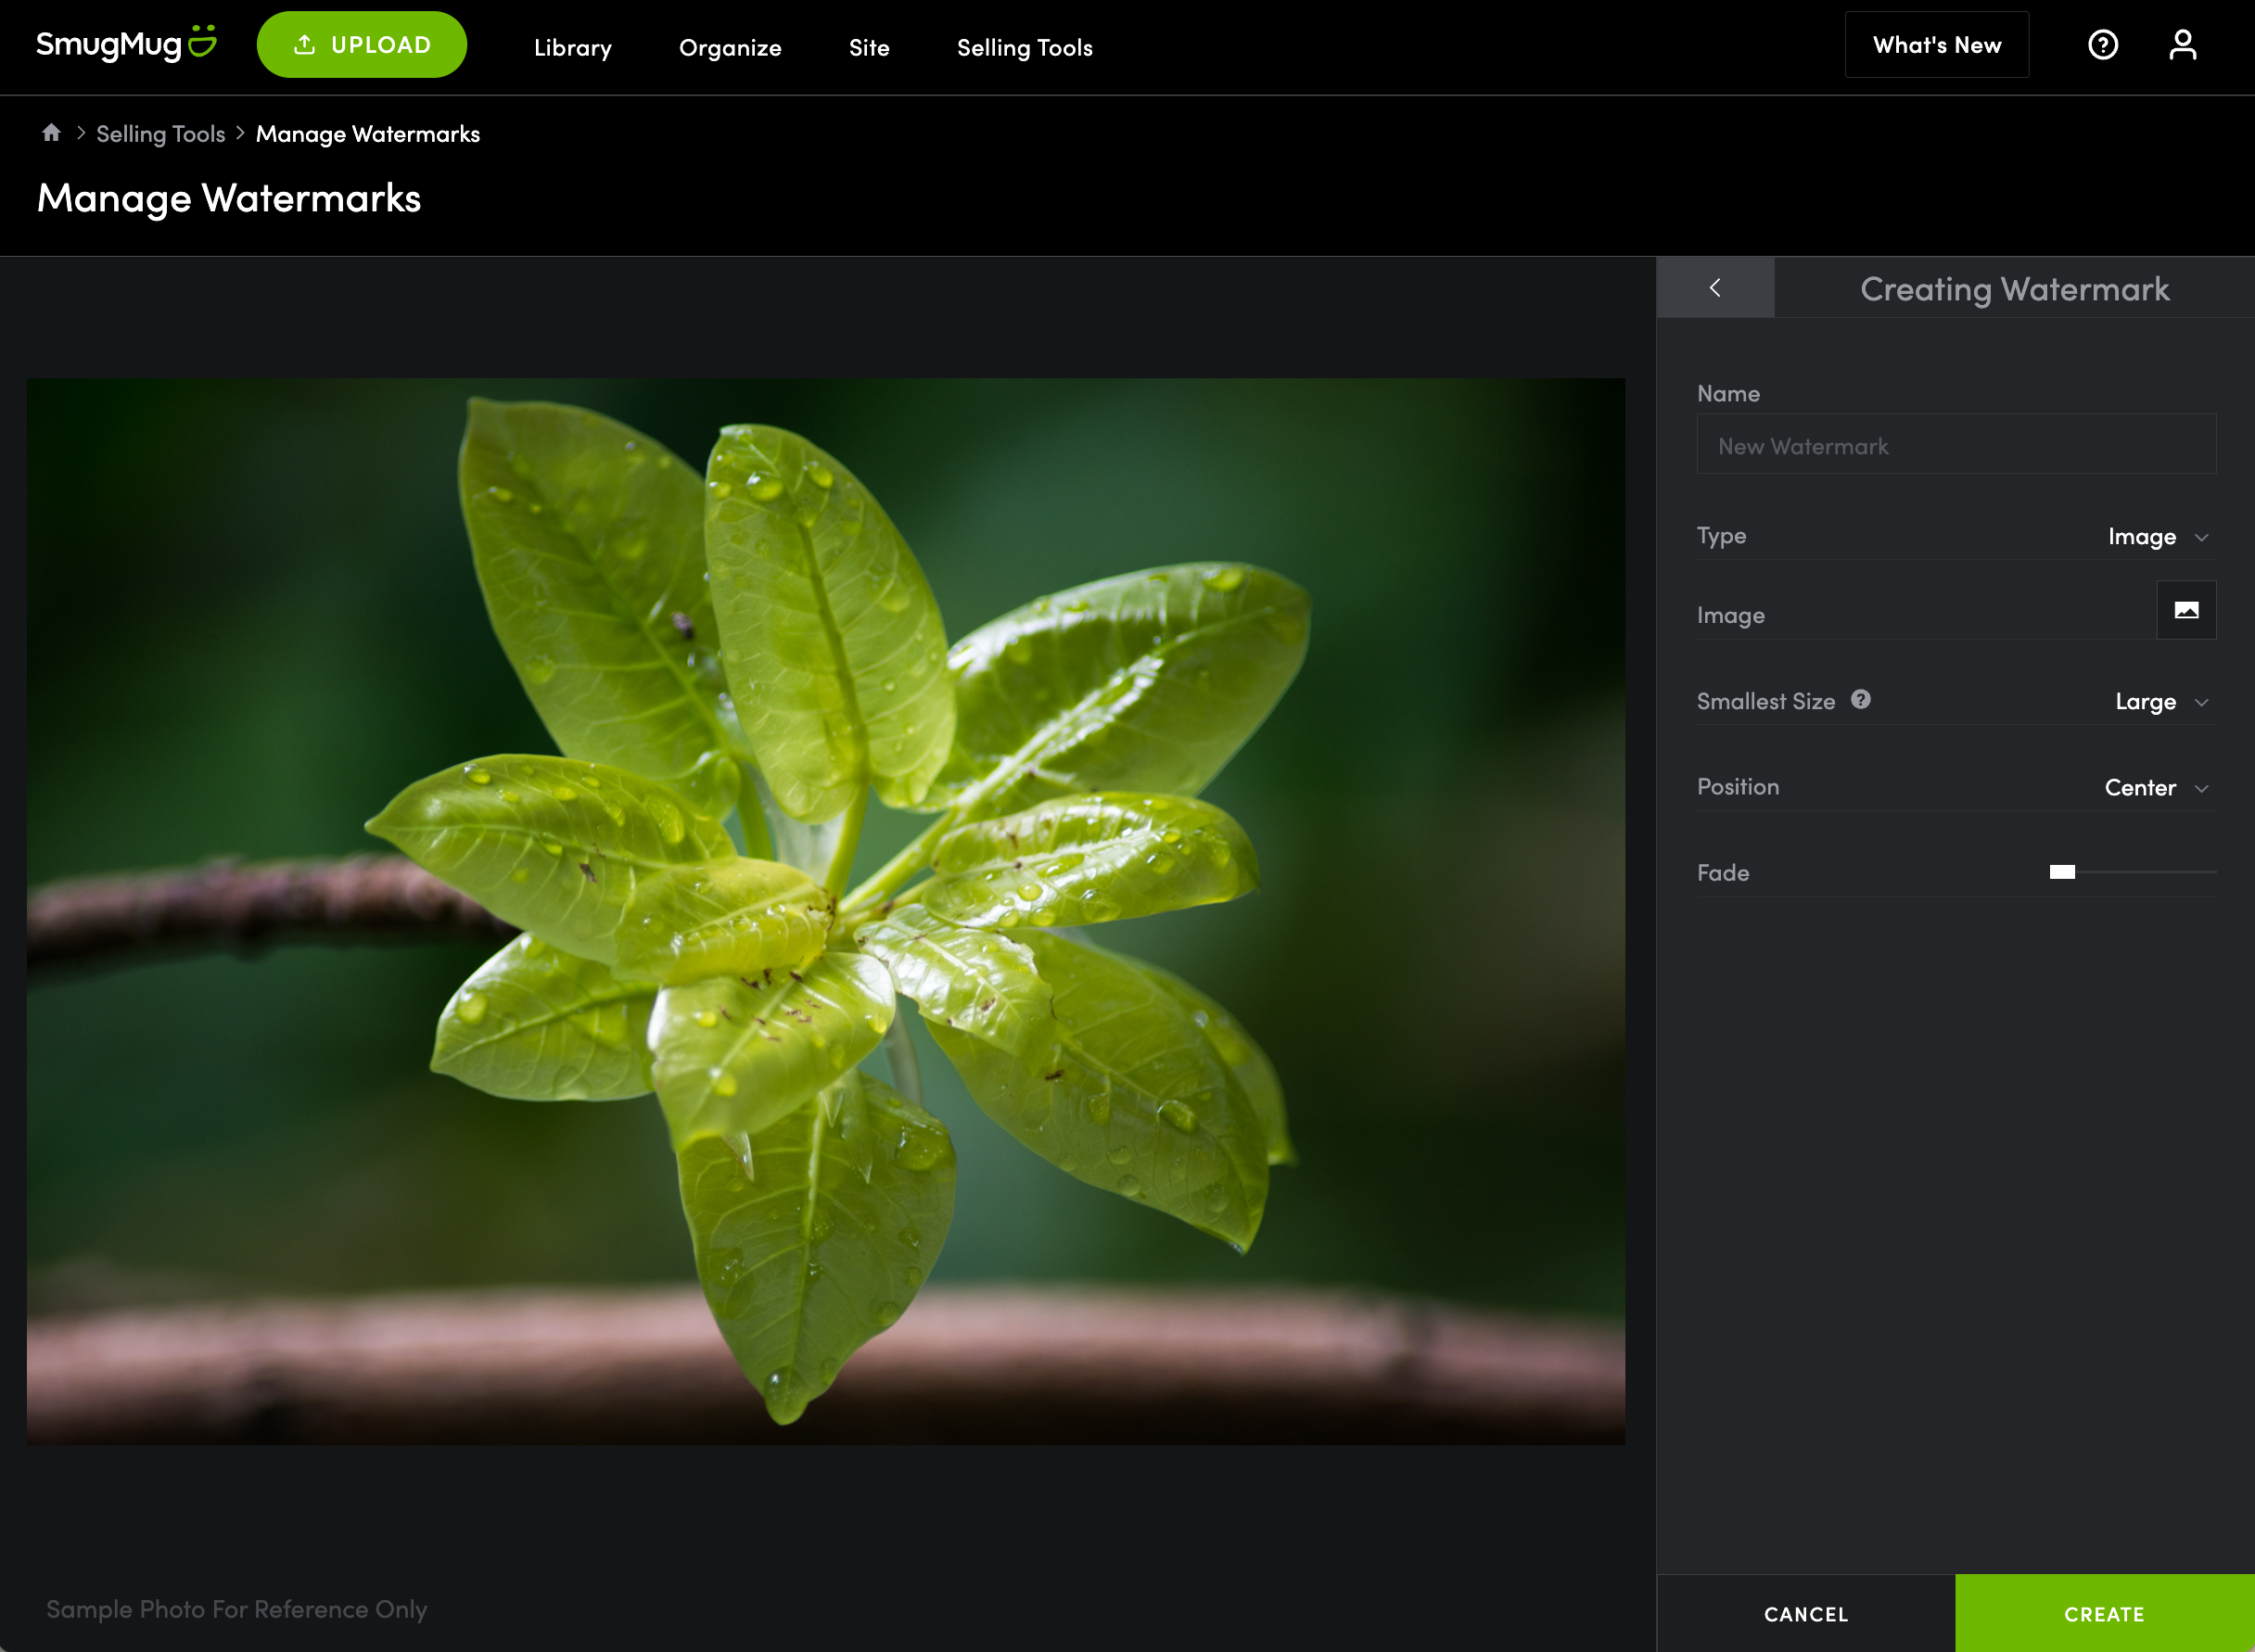The width and height of the screenshot is (2255, 1652).
Task: Click the home breadcrumb icon
Action: (x=52, y=133)
